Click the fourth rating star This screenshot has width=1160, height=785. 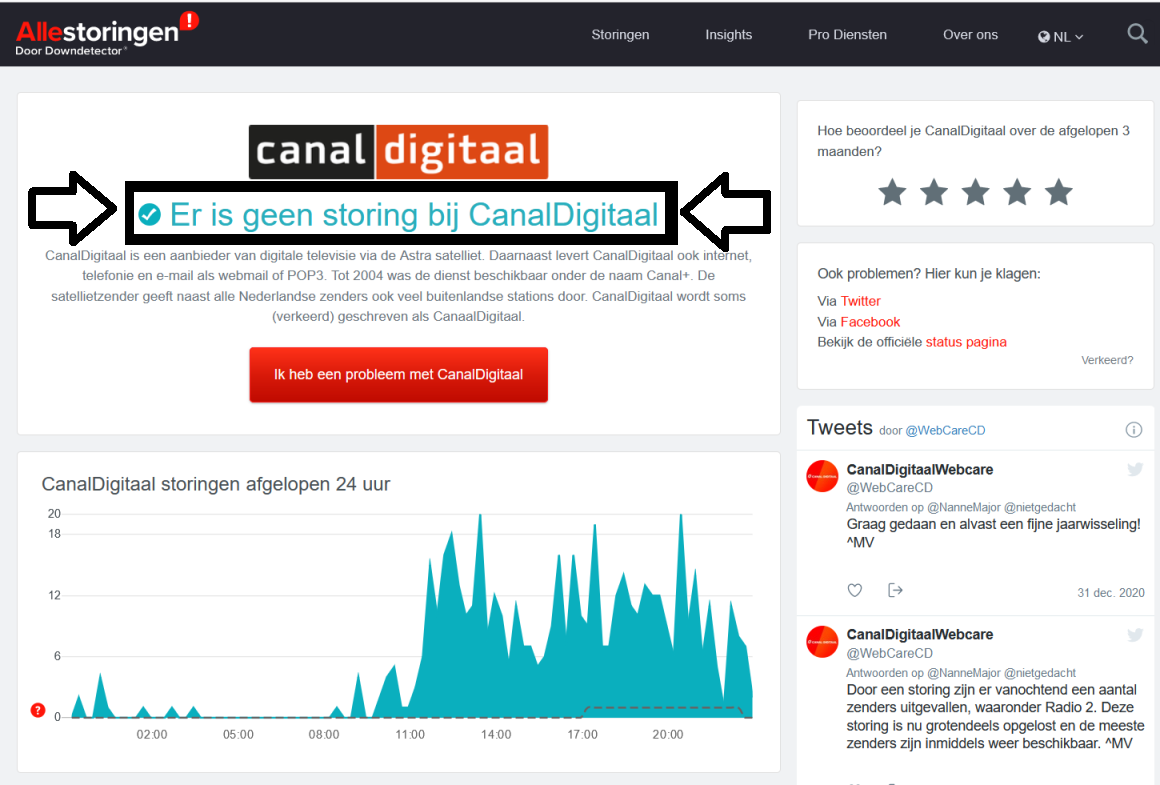coord(1017,192)
